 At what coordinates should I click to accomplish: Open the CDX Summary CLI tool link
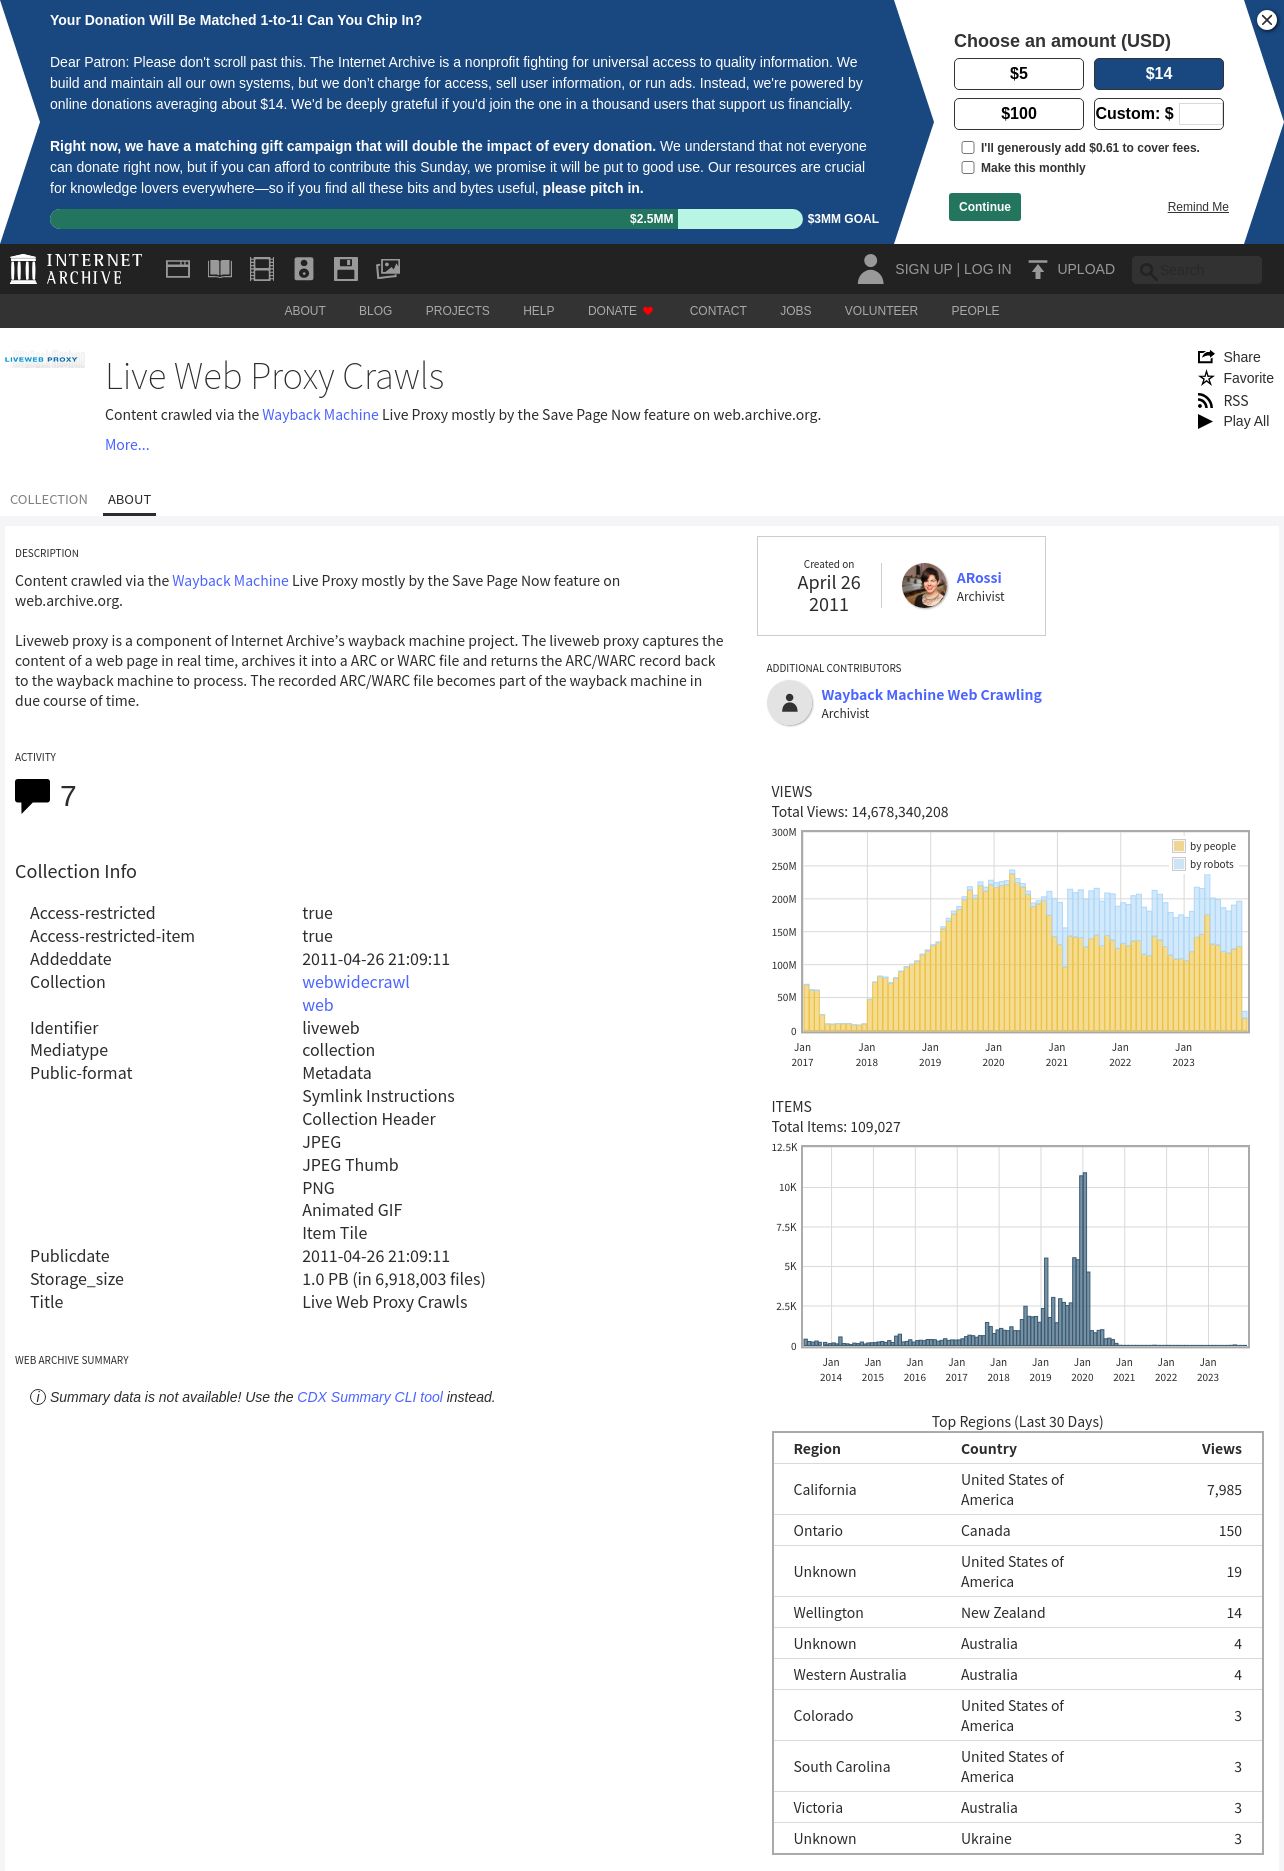(370, 1397)
